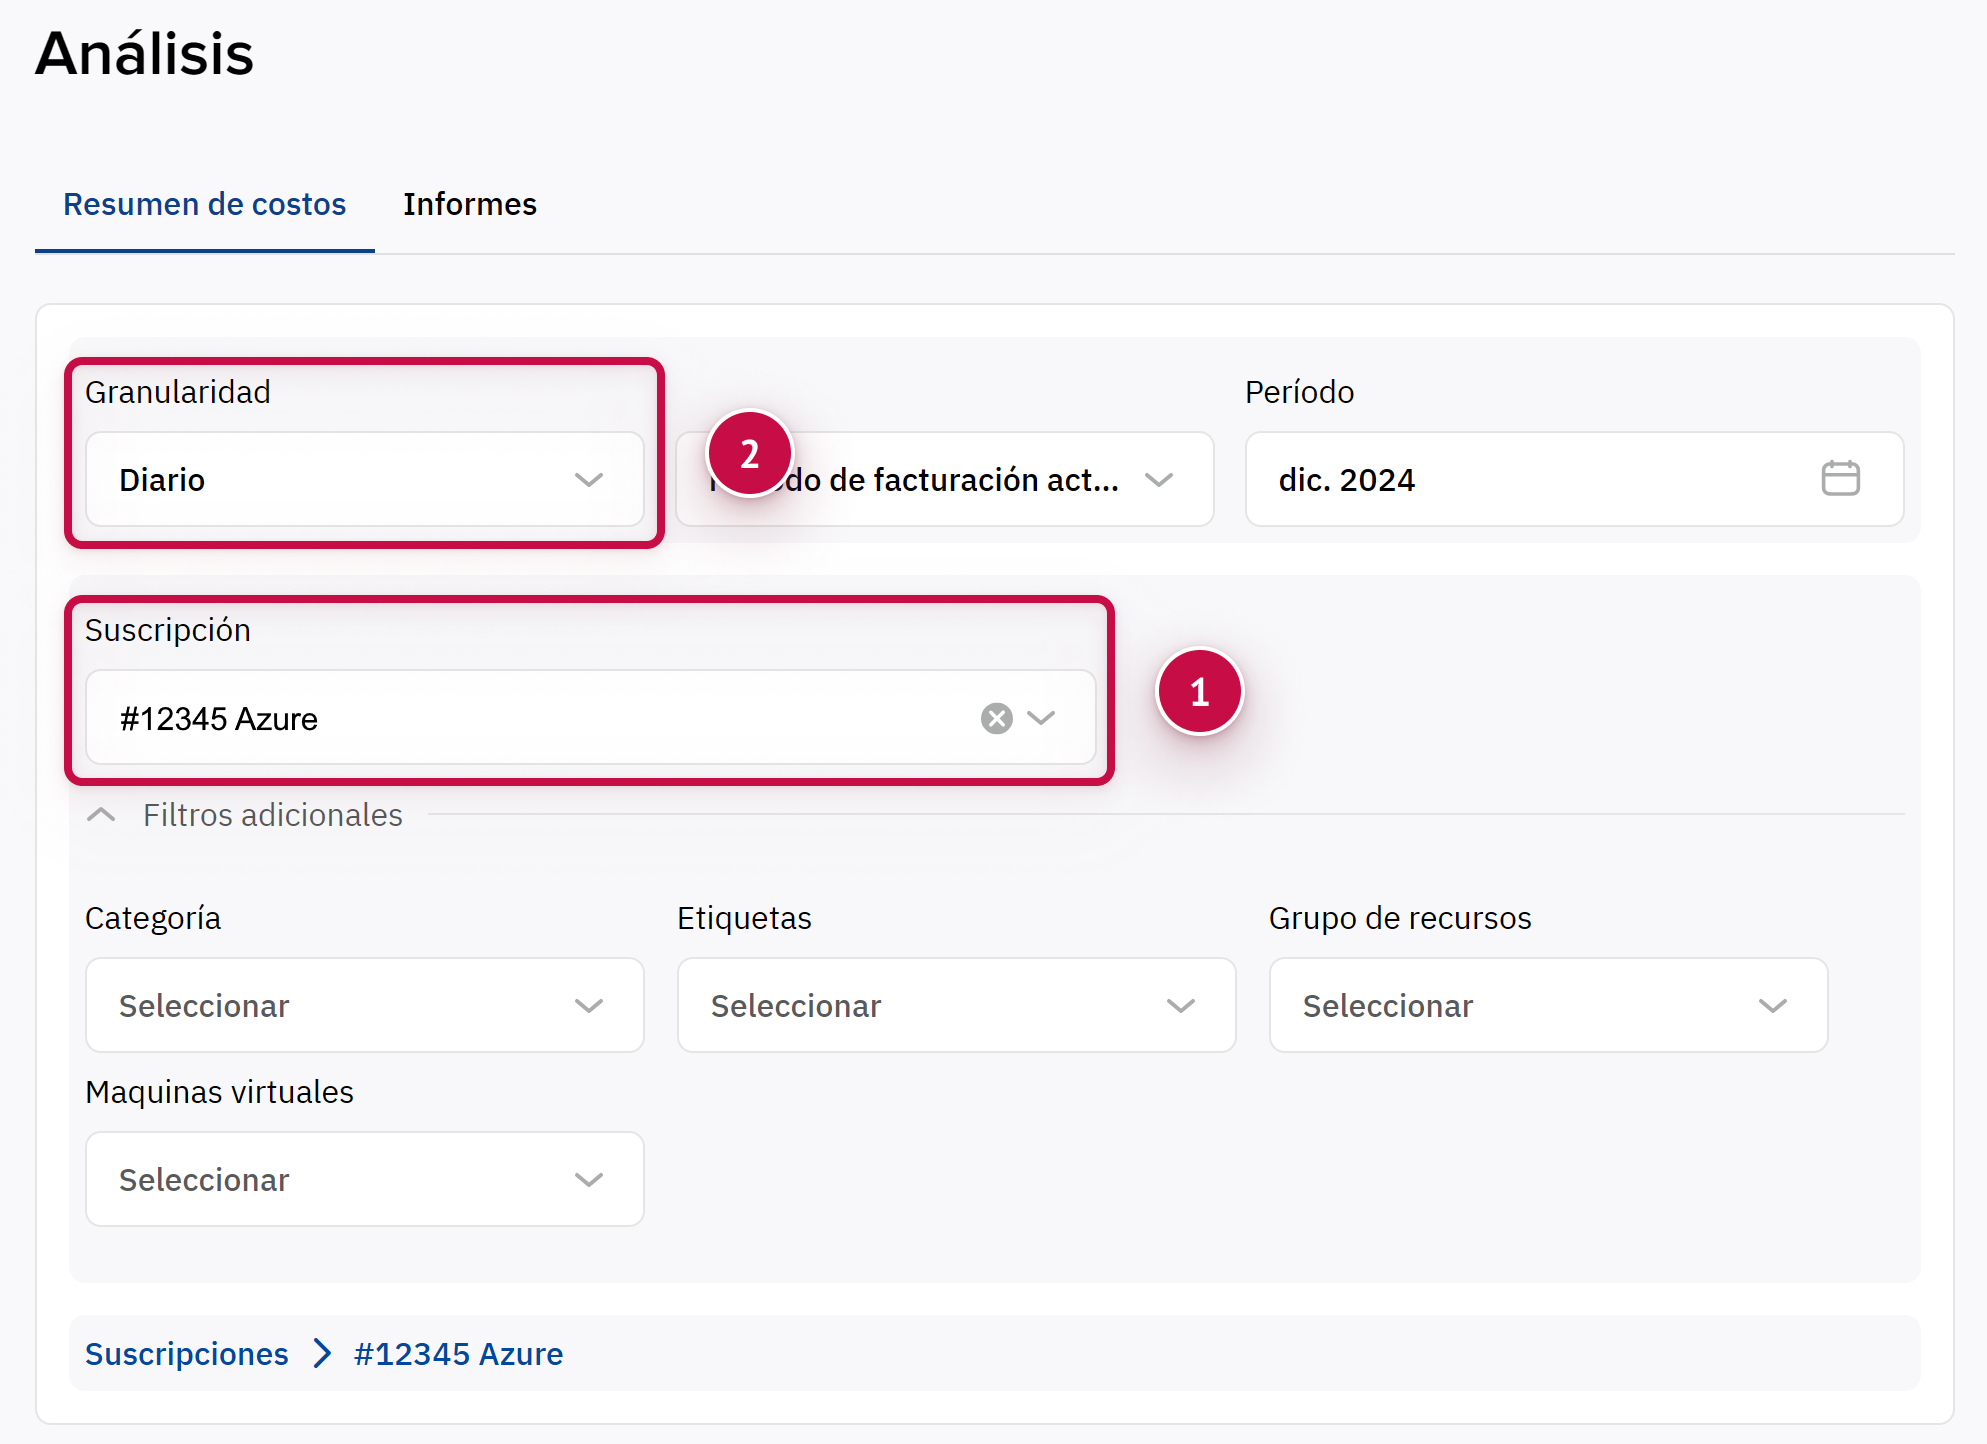Clear the #12345 Azure subscription selection
Image resolution: width=1987 pixels, height=1444 pixels.
coord(996,718)
